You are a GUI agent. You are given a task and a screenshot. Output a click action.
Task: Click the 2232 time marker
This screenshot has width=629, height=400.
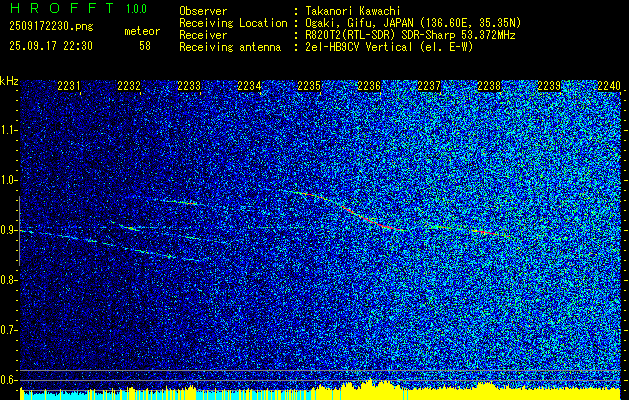click(x=129, y=86)
